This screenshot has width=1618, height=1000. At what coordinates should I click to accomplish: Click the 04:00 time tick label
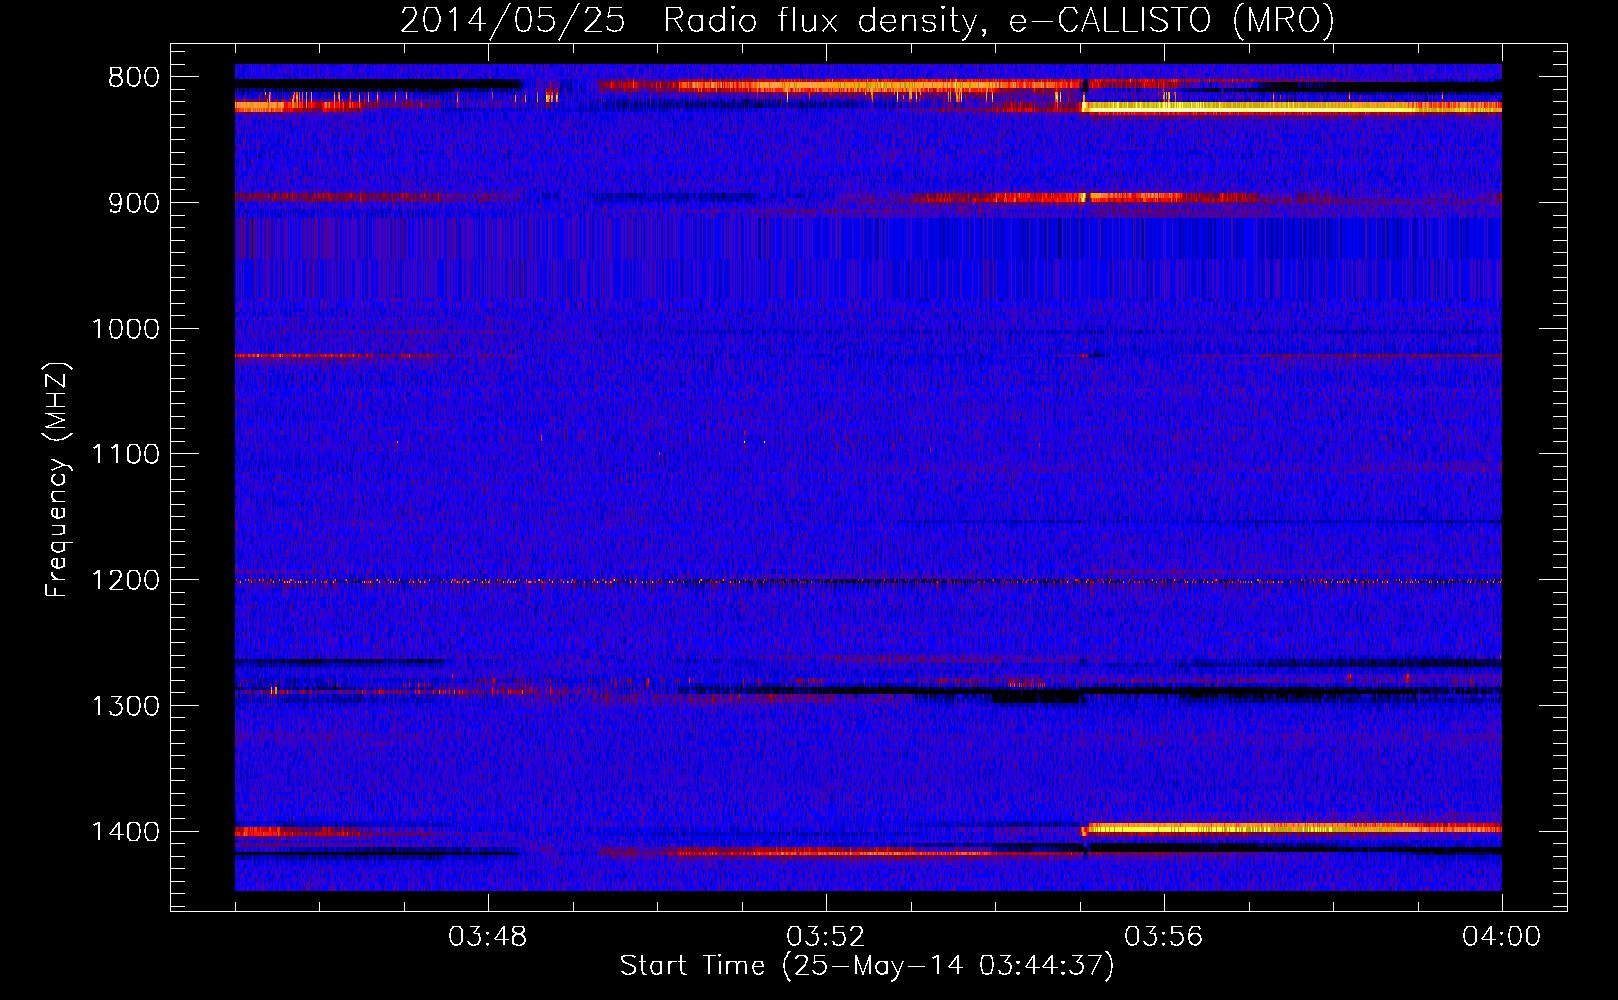point(1501,937)
